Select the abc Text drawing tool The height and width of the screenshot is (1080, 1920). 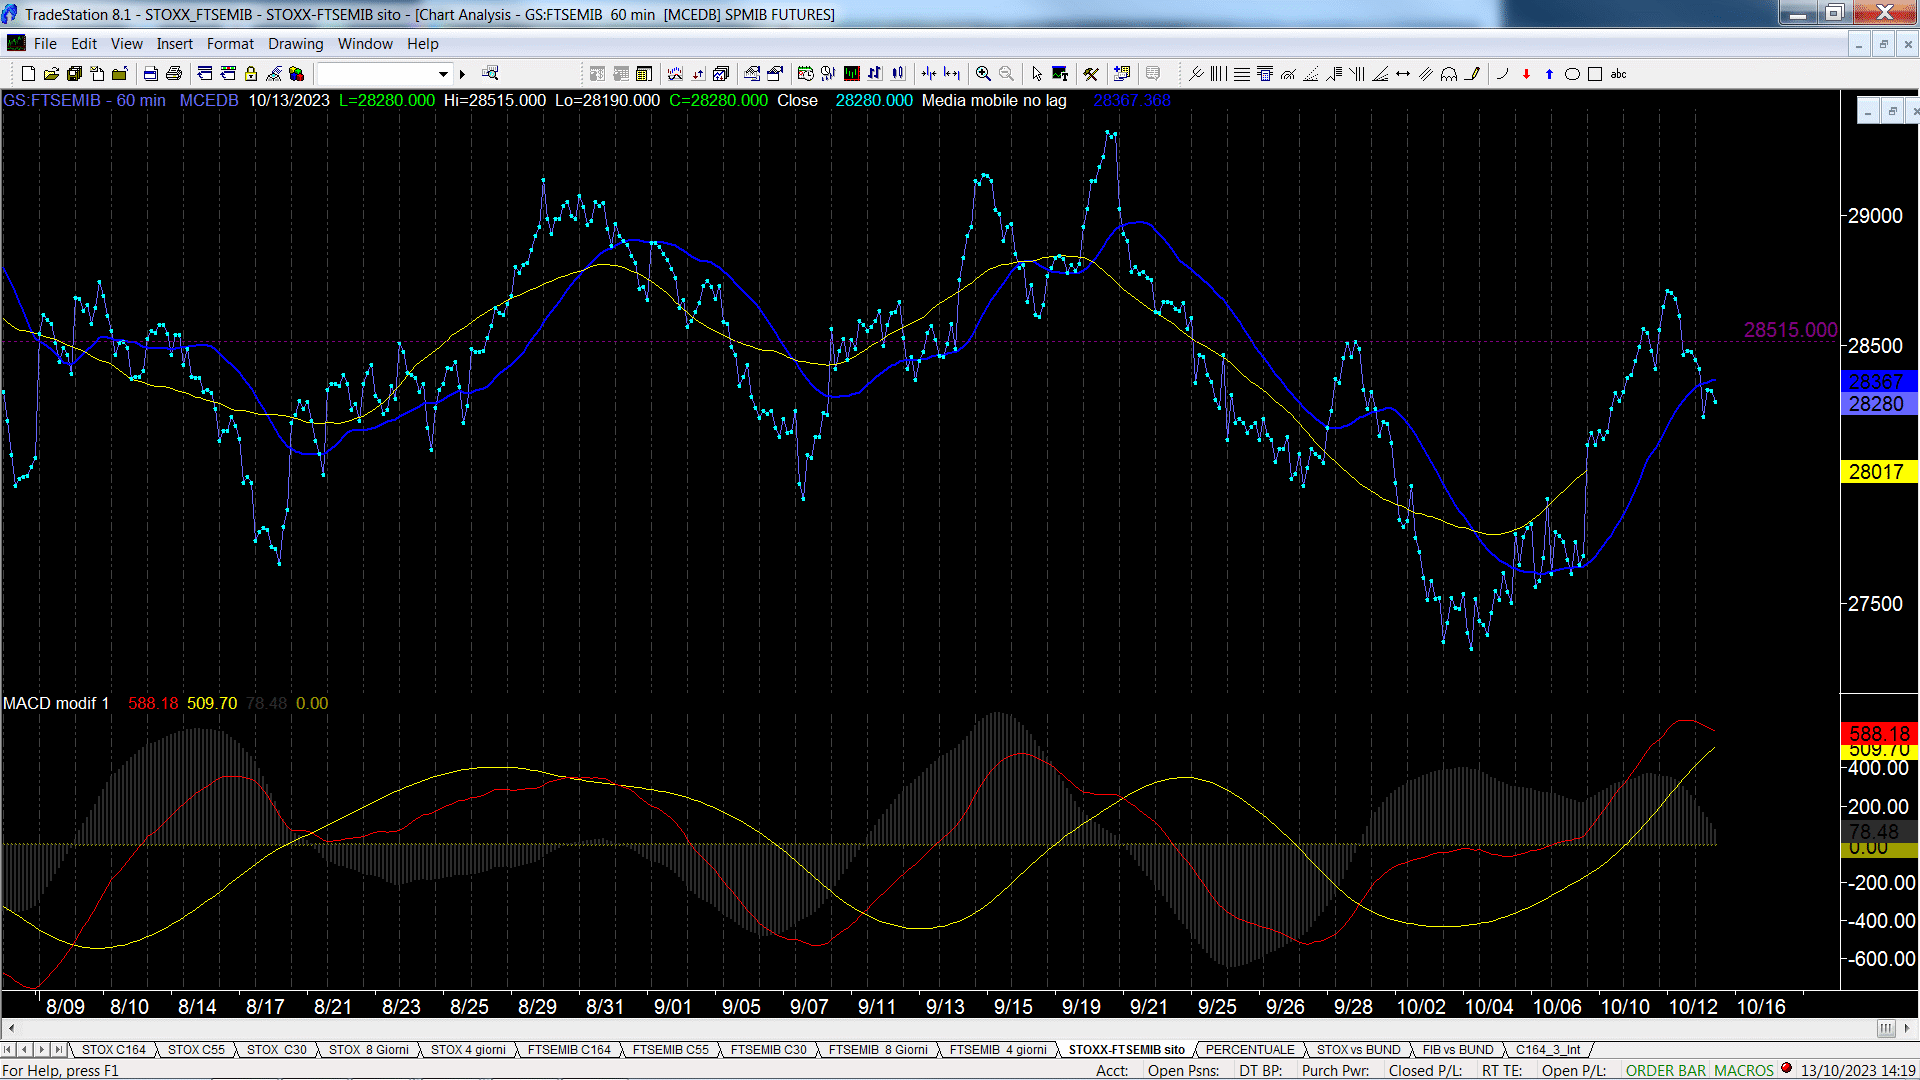[x=1618, y=74]
